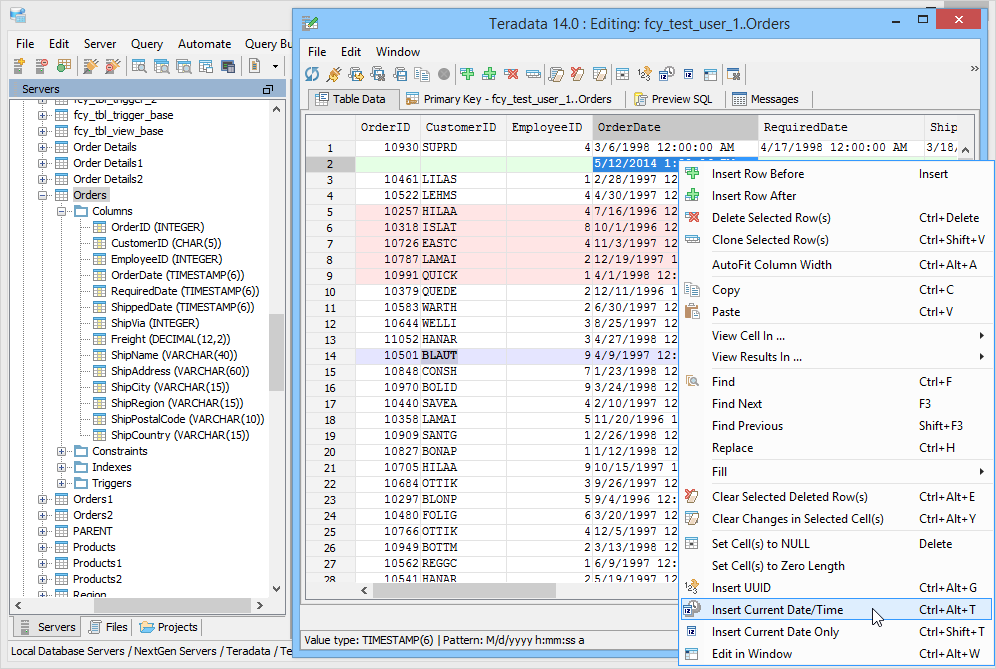Click the data grid horizontal scrollbar thumb
This screenshot has width=996, height=669.
[x=464, y=591]
